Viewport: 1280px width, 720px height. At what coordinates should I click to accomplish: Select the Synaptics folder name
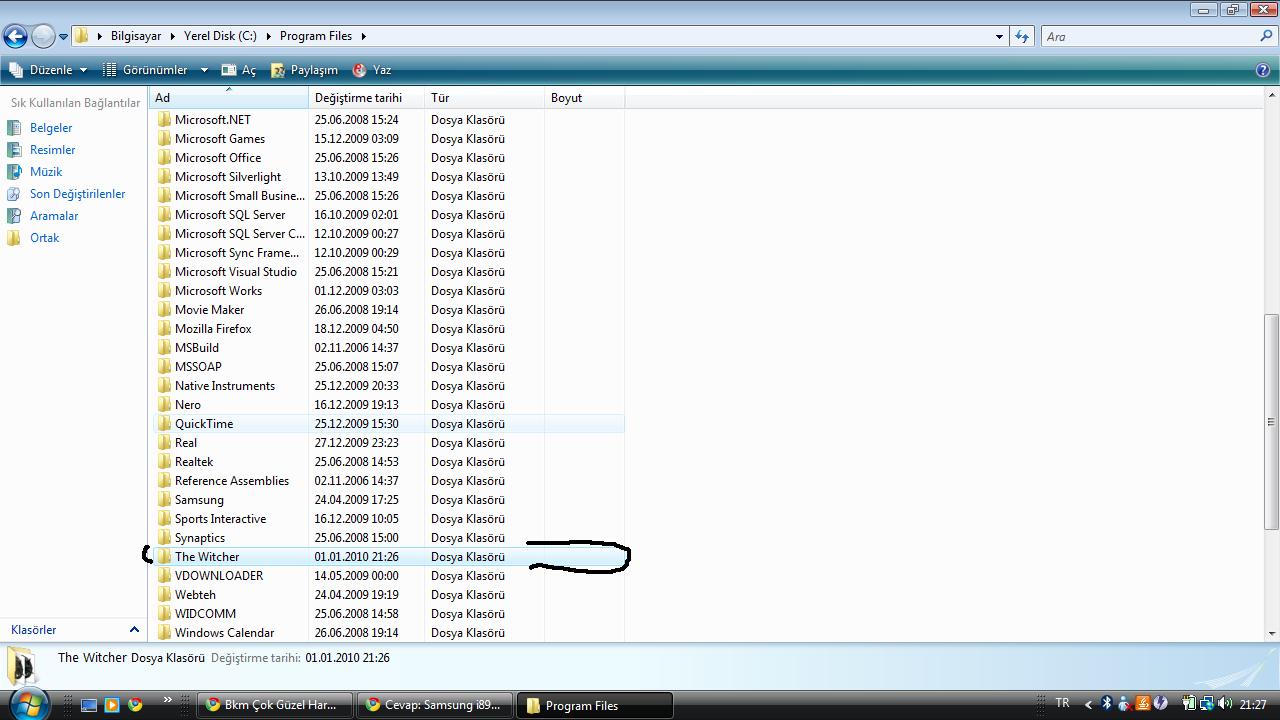(x=200, y=538)
